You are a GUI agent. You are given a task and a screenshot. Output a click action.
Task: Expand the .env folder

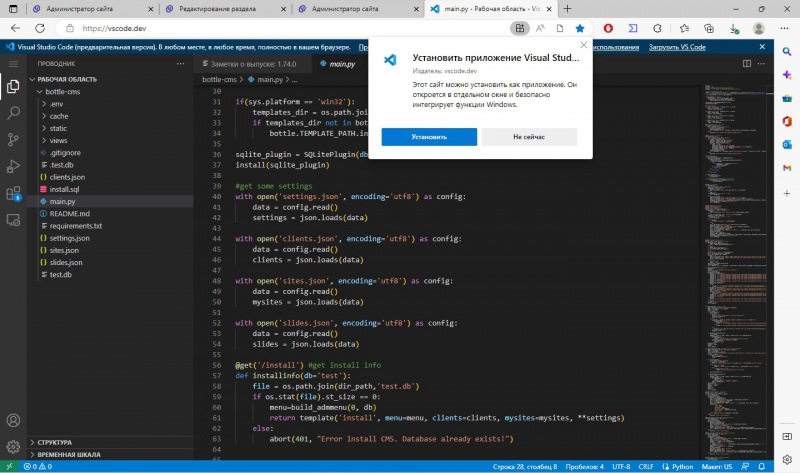[x=57, y=104]
